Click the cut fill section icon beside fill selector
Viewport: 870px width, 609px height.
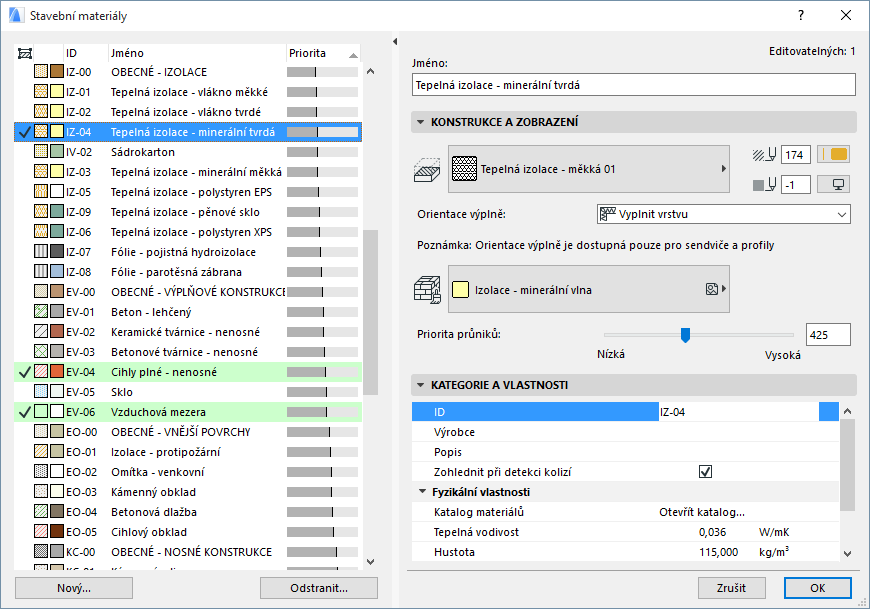(427, 170)
